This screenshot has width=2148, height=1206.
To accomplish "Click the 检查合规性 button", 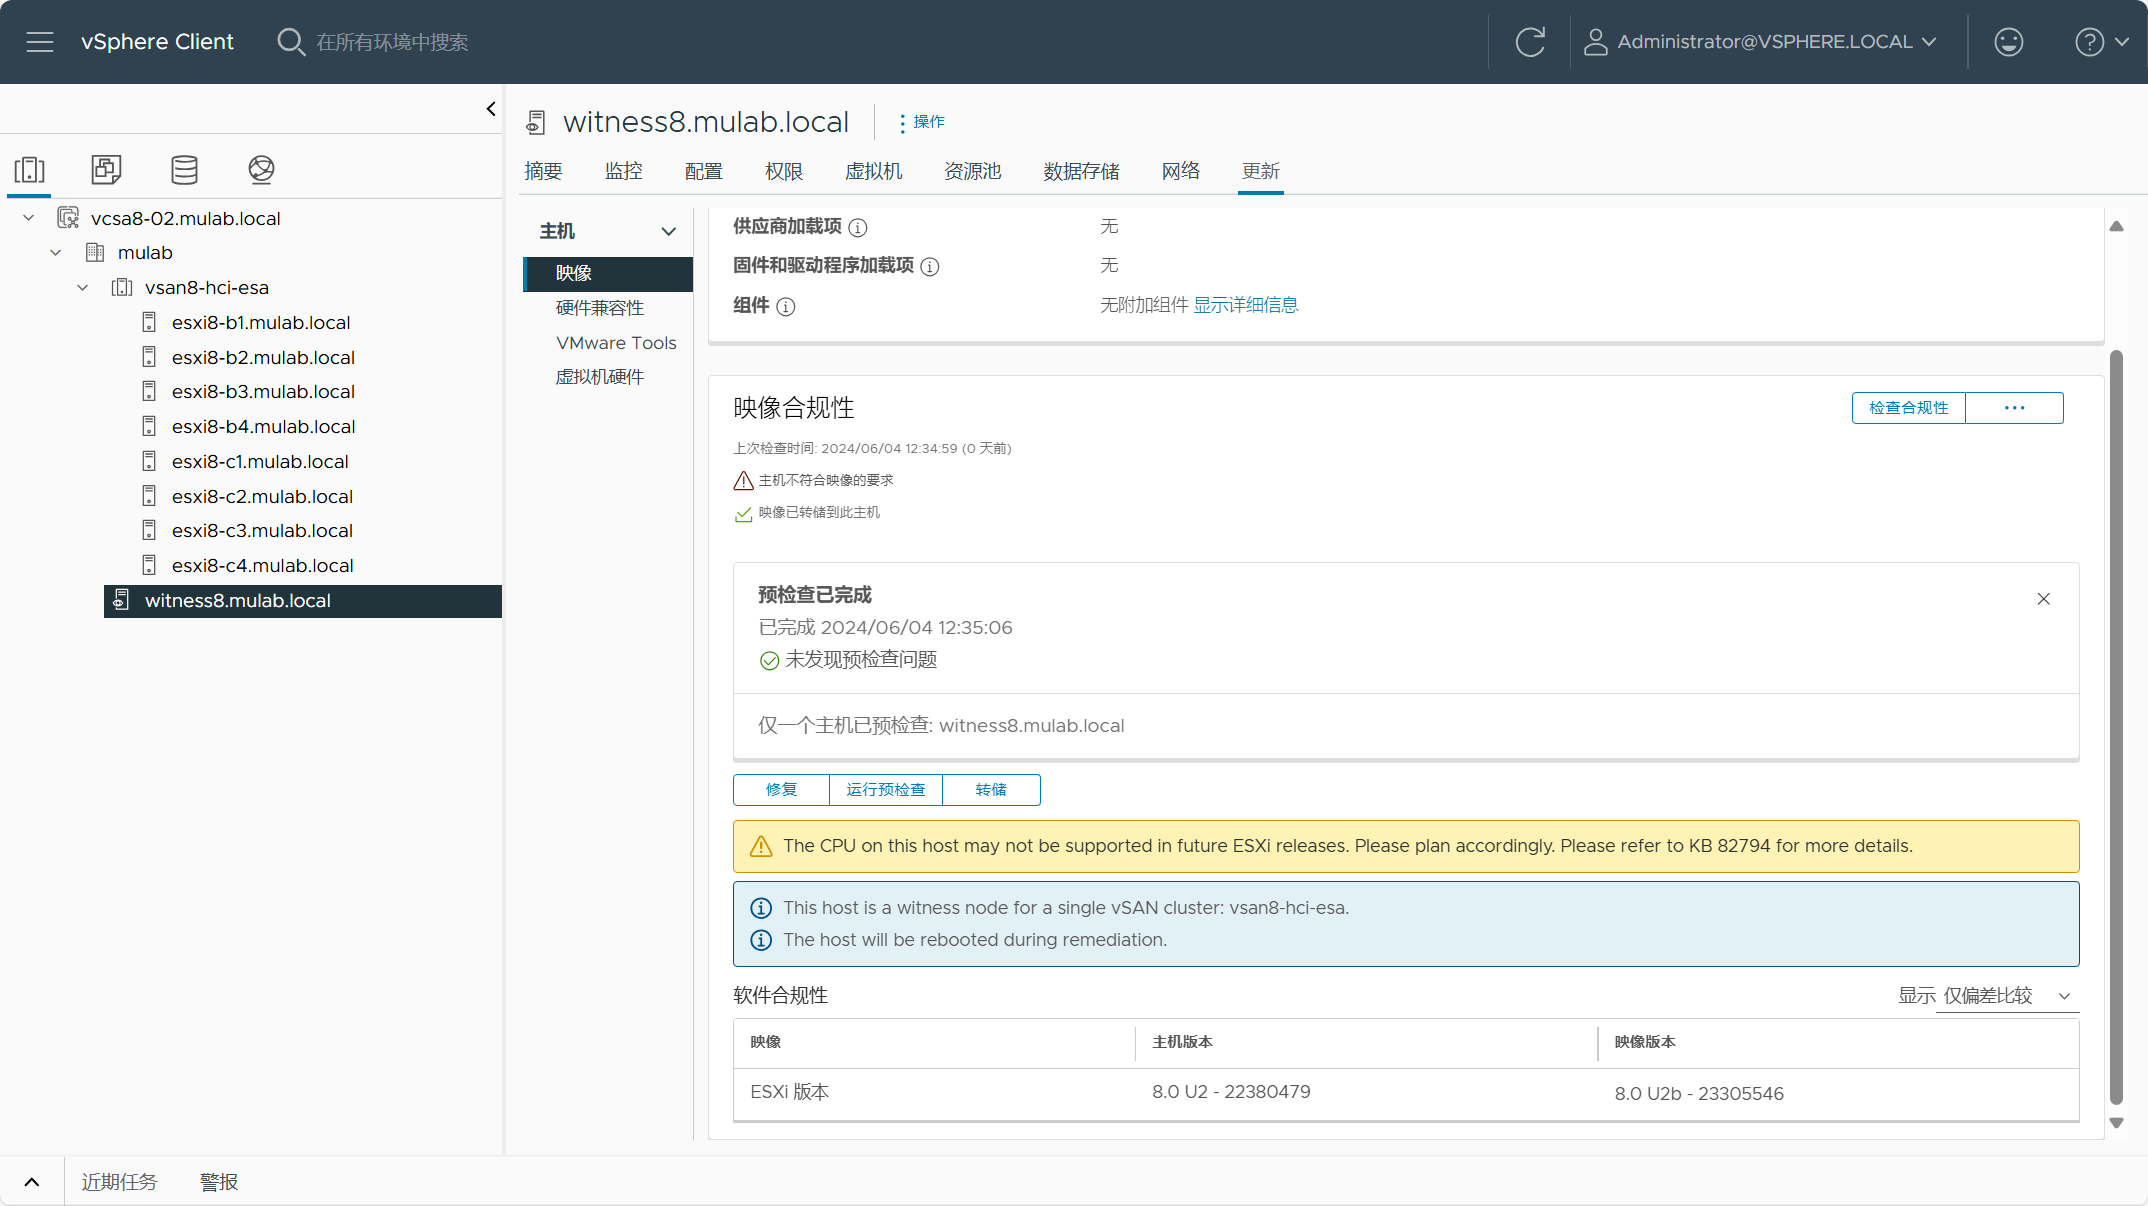I will [1908, 408].
